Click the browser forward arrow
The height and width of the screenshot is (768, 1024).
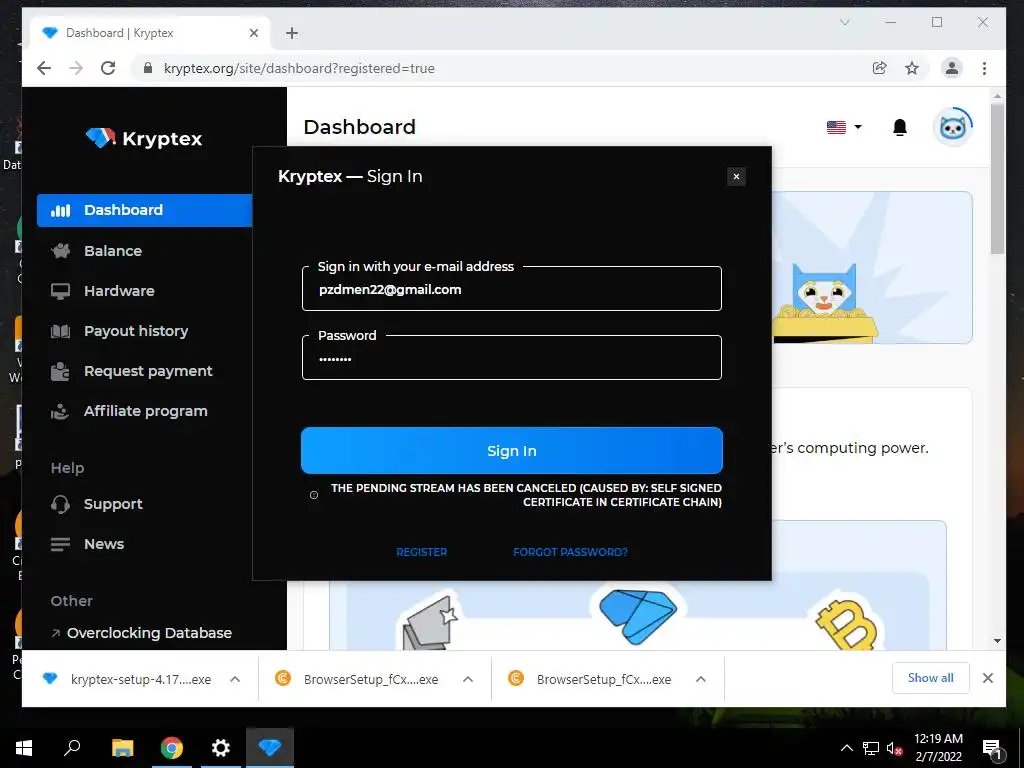[x=76, y=68]
